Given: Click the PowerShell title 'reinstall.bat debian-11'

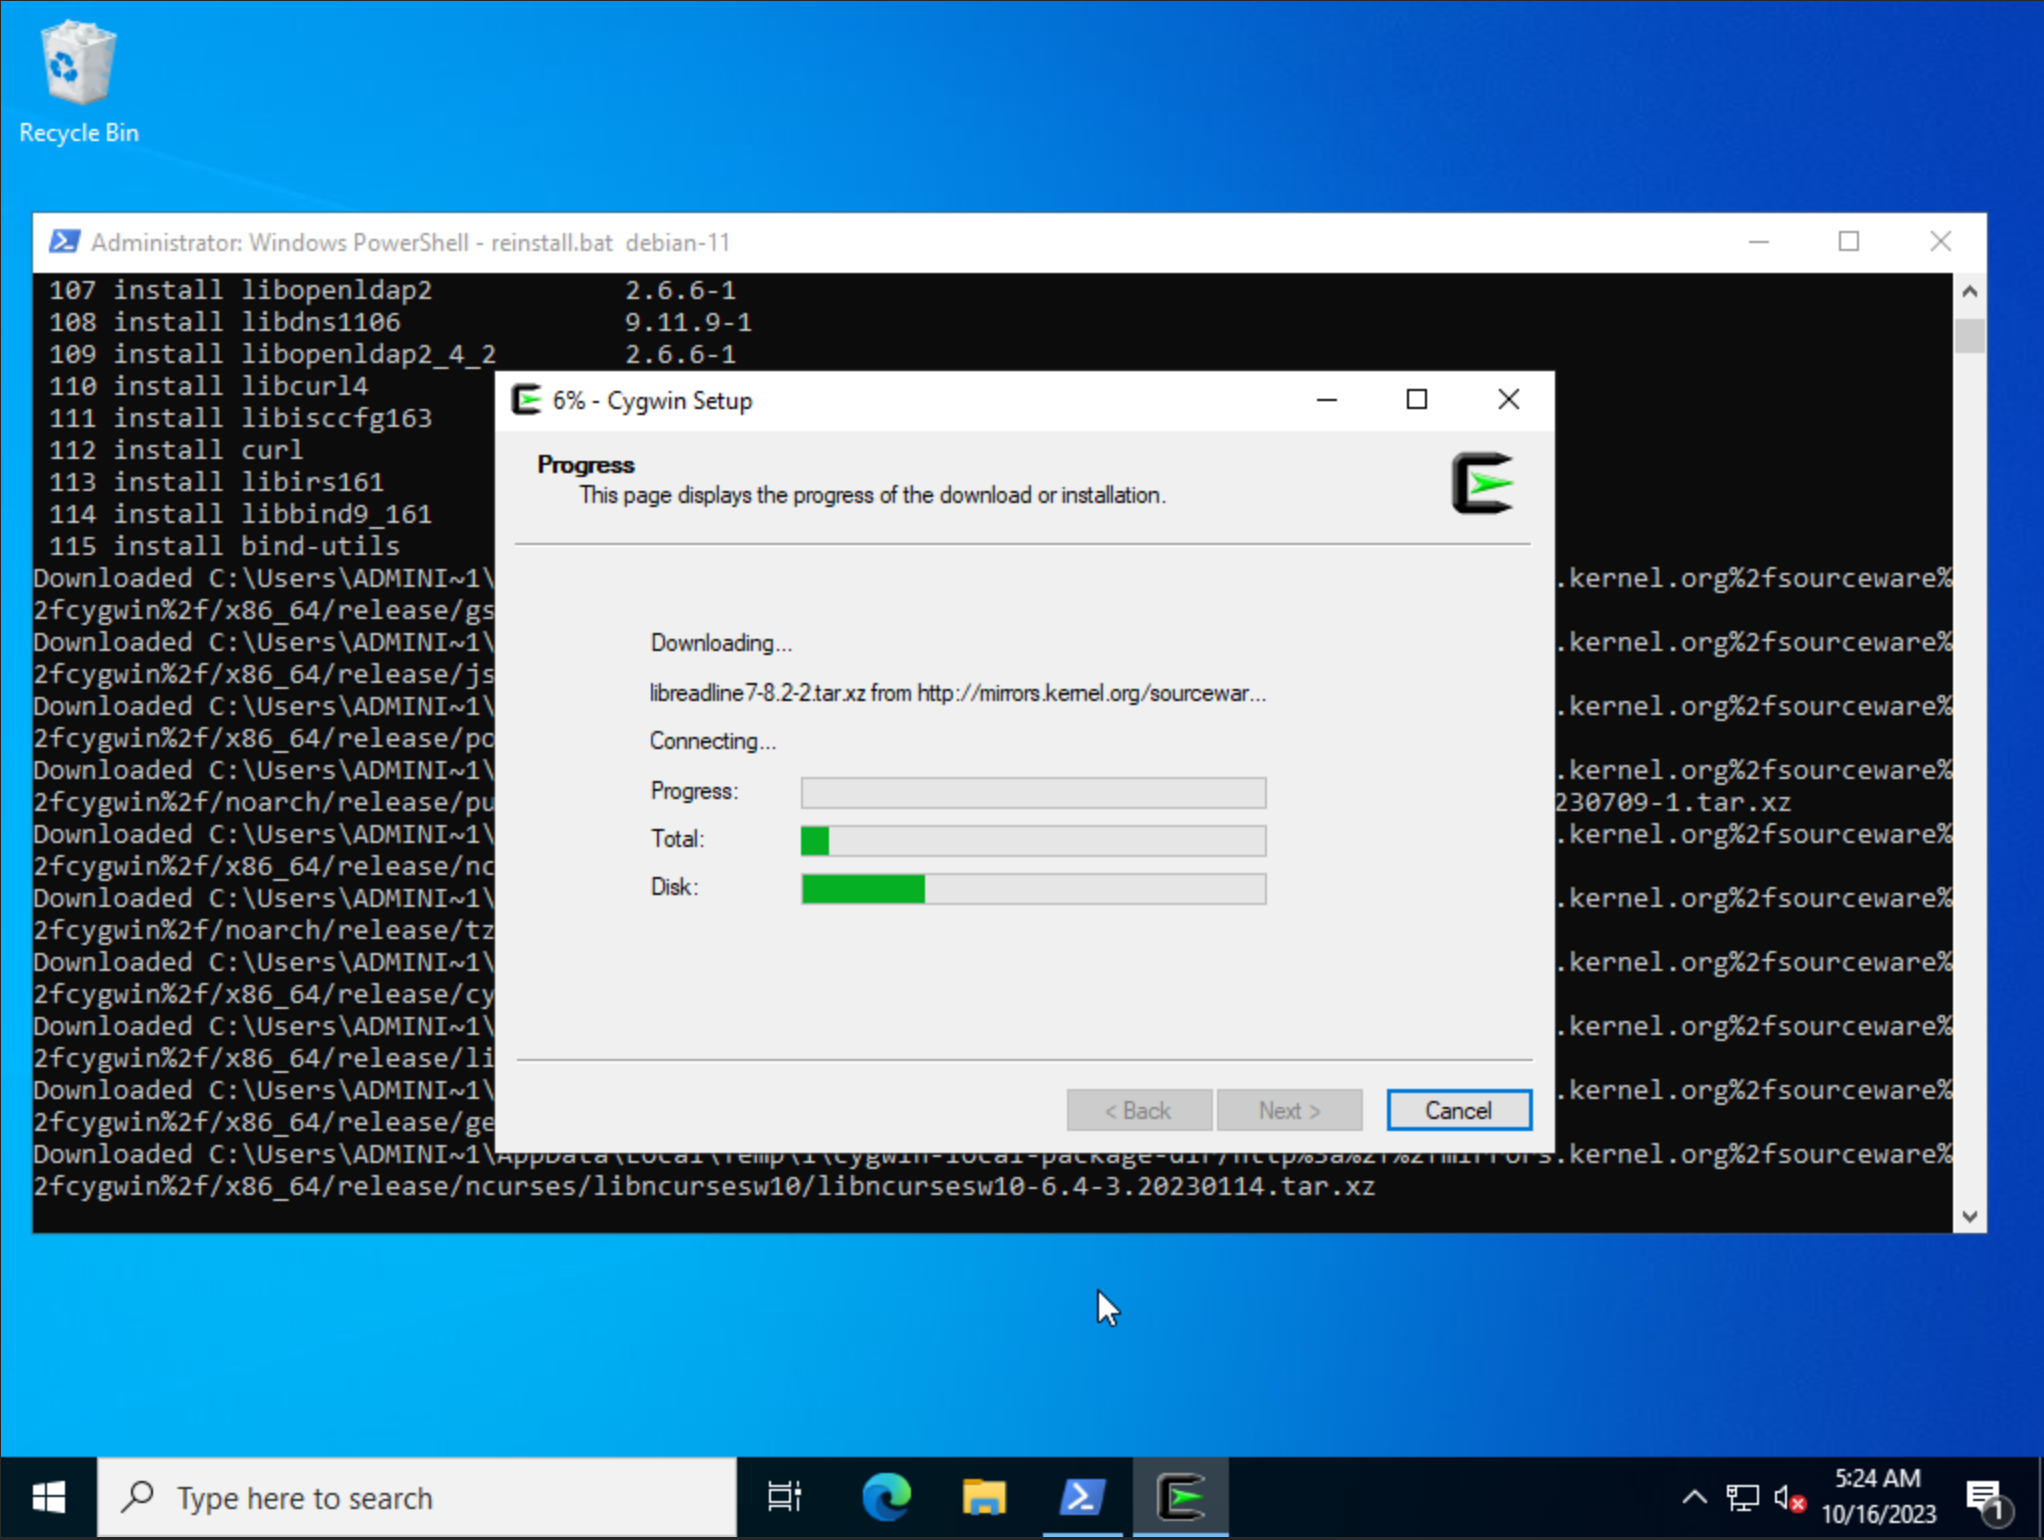Looking at the screenshot, I should 610,242.
